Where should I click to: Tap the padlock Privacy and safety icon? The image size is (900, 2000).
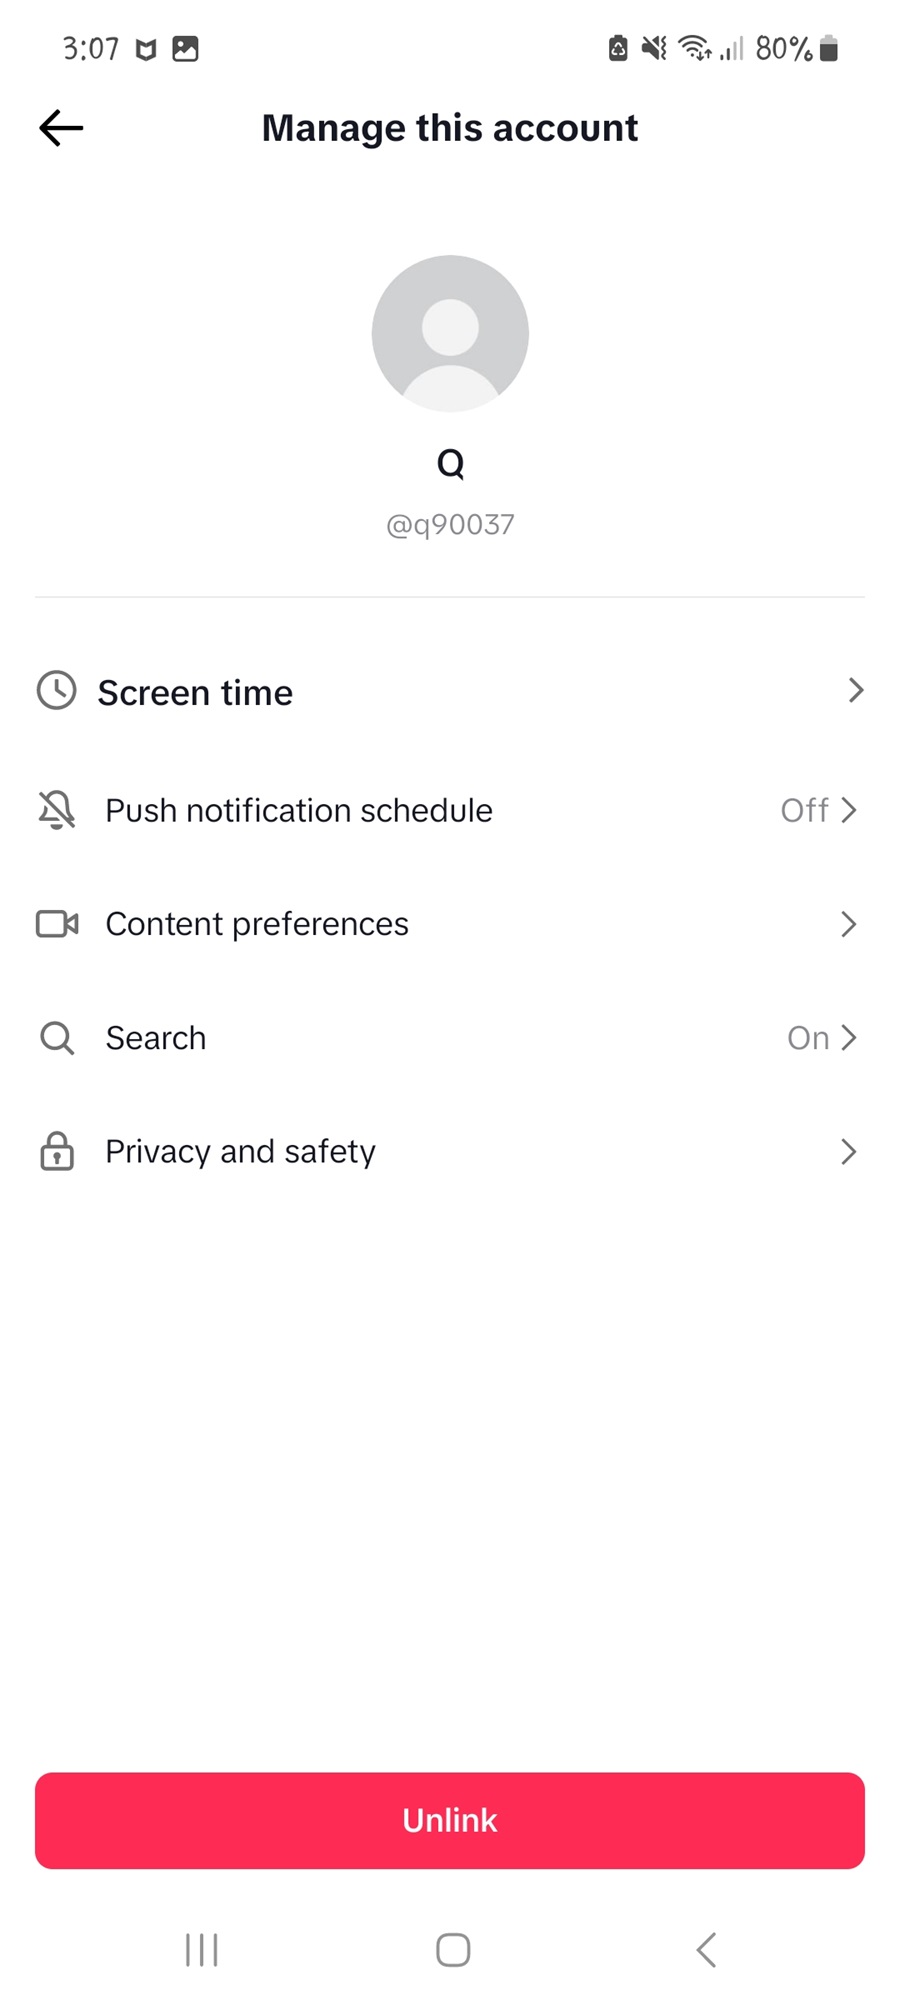57,1151
